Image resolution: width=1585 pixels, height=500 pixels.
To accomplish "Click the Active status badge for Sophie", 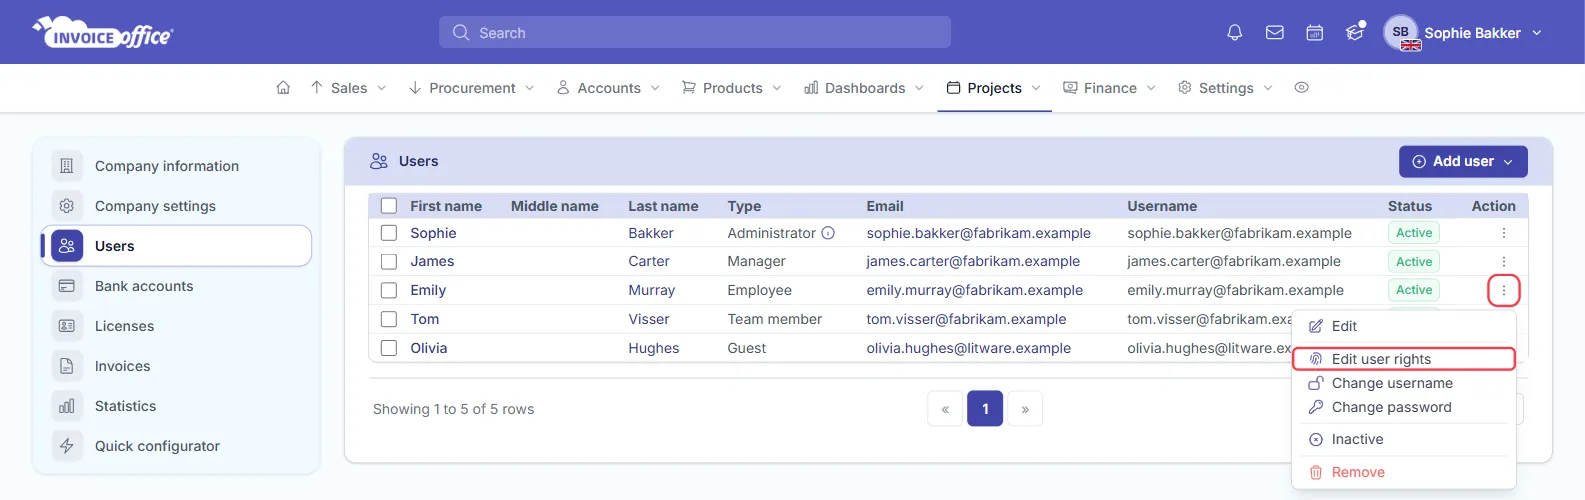I will pyautogui.click(x=1414, y=233).
